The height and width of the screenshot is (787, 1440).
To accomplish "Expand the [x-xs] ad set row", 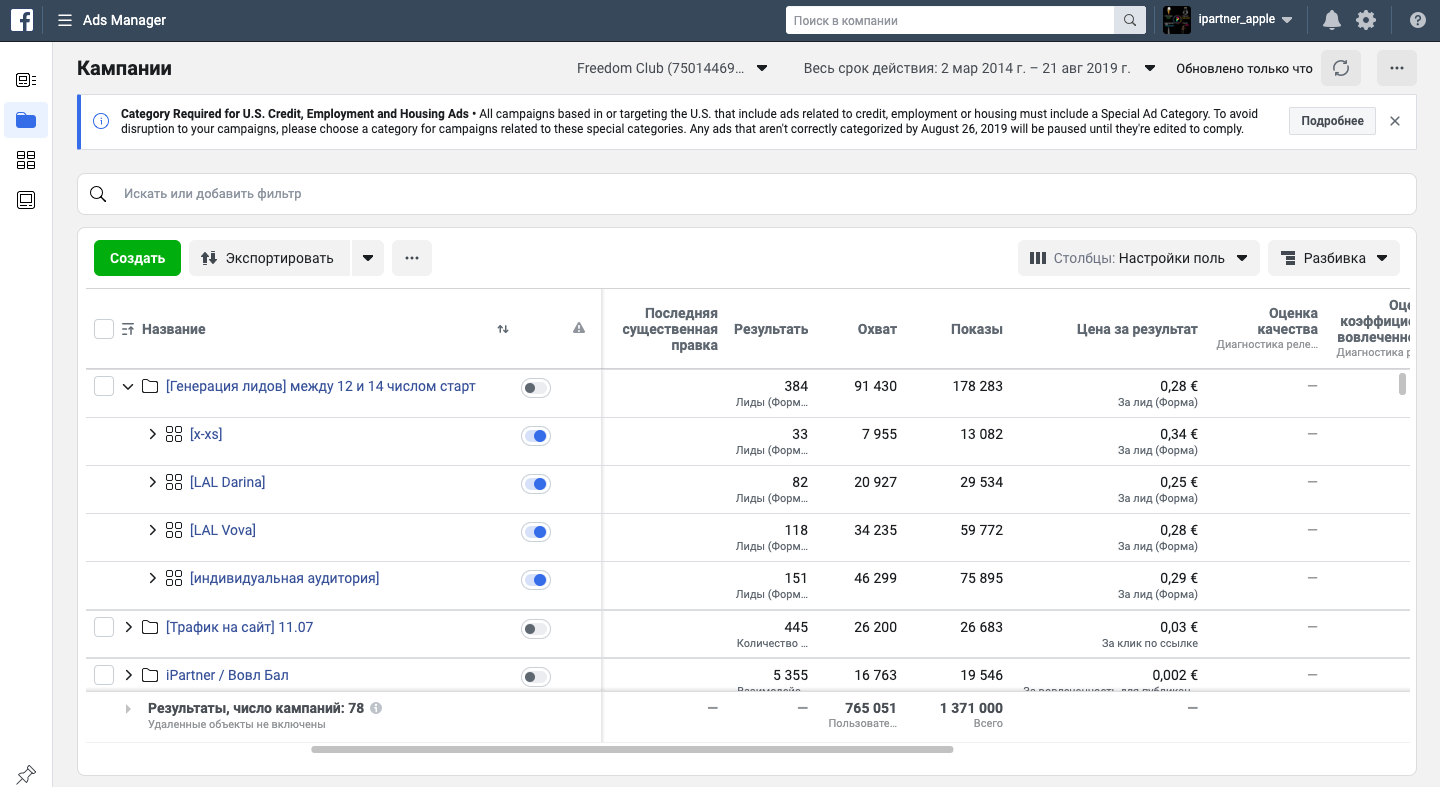I will (153, 434).
